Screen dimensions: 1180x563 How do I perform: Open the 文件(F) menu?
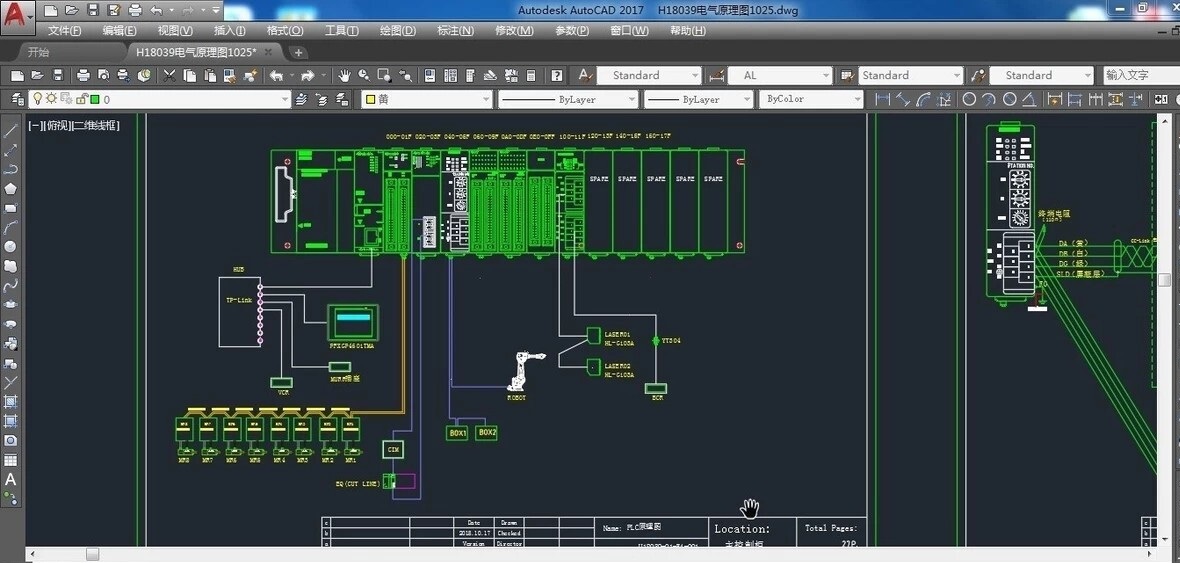tap(65, 31)
